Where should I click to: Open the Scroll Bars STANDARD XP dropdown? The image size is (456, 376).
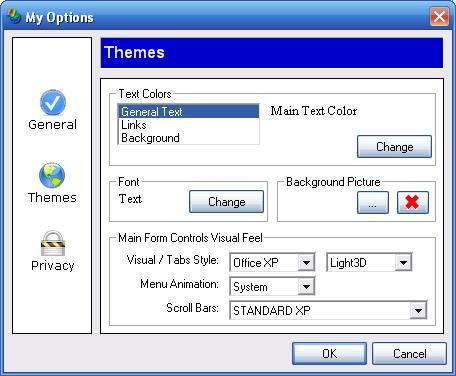point(328,311)
